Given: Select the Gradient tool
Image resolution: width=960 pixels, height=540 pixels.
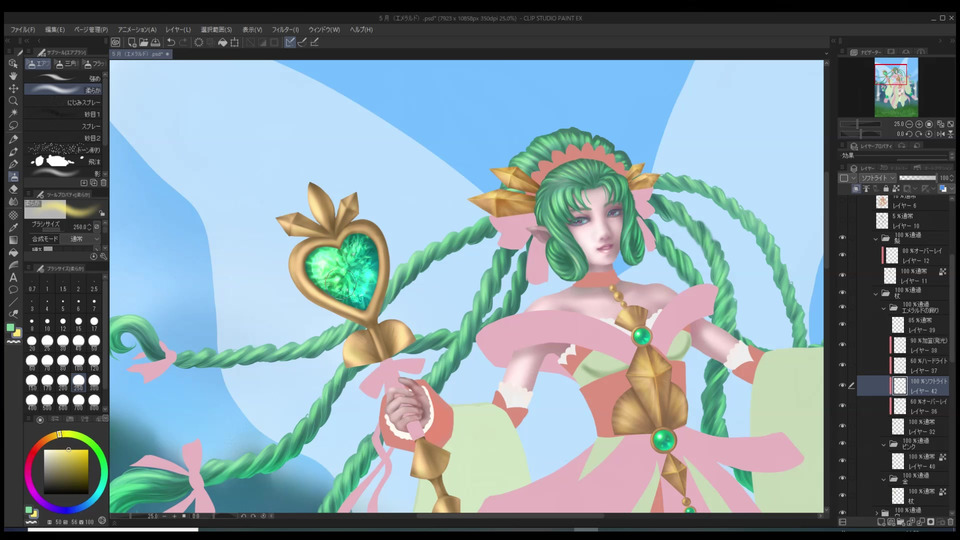Looking at the screenshot, I should [13, 240].
